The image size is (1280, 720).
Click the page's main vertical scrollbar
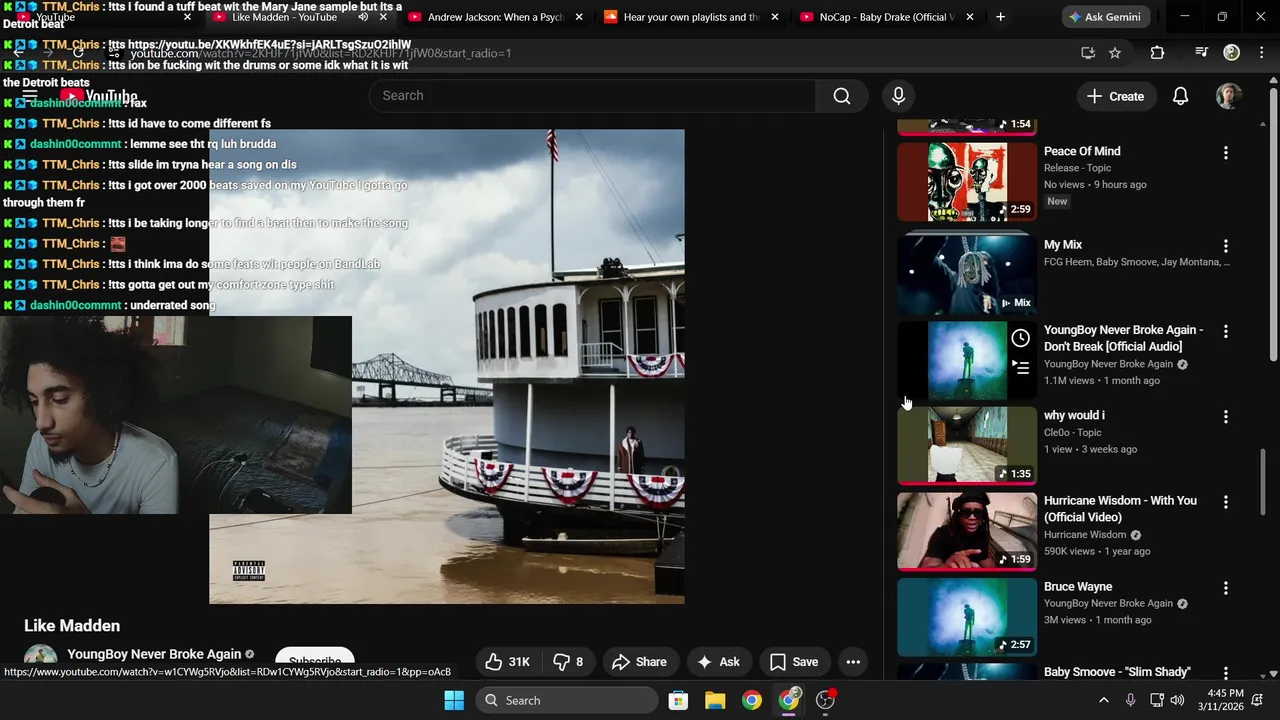(1273, 225)
